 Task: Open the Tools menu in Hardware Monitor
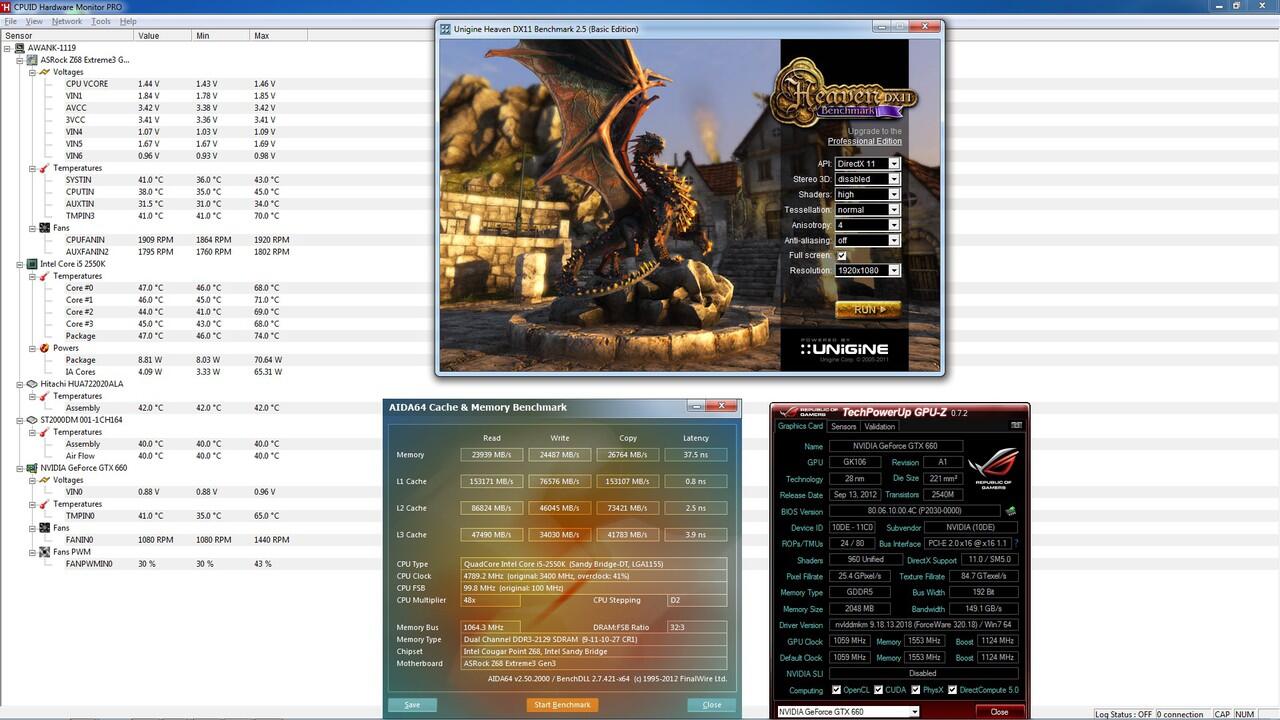point(101,21)
